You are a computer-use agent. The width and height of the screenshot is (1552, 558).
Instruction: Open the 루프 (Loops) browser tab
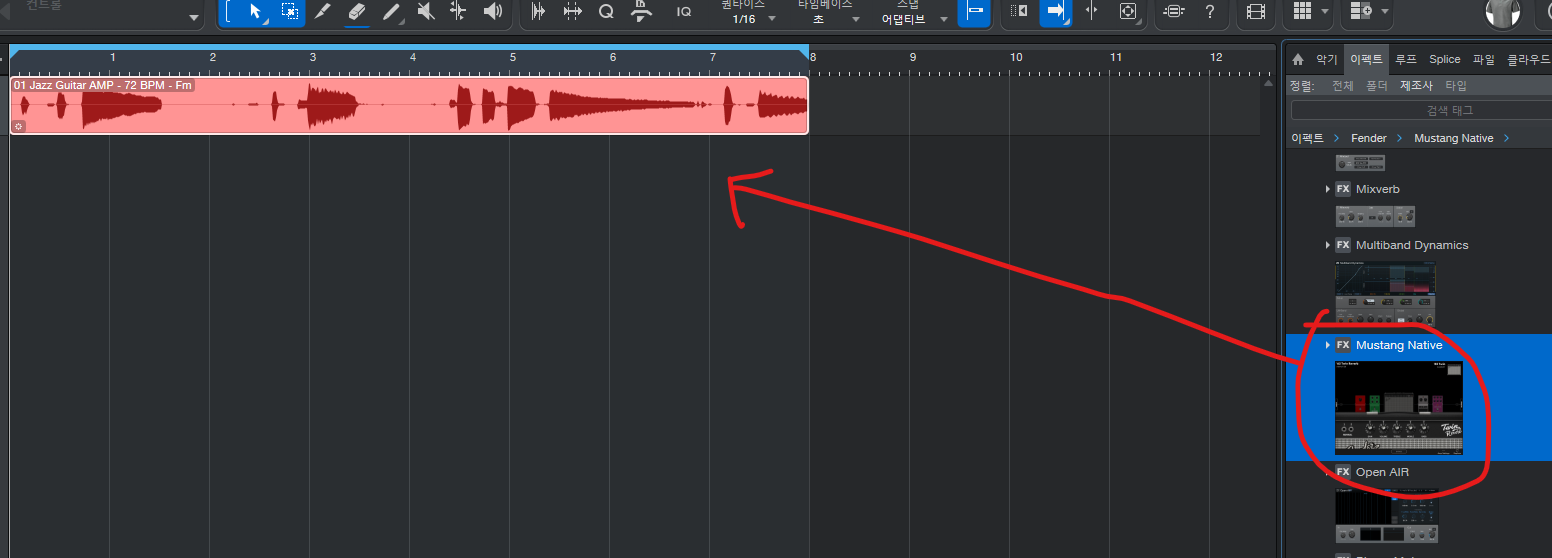click(x=1406, y=59)
